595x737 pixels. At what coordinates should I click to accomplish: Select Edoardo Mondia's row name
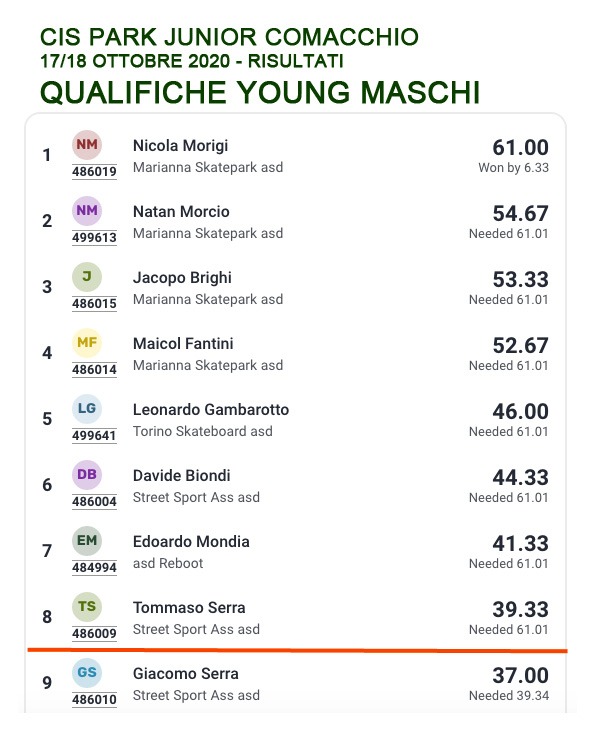(x=191, y=541)
